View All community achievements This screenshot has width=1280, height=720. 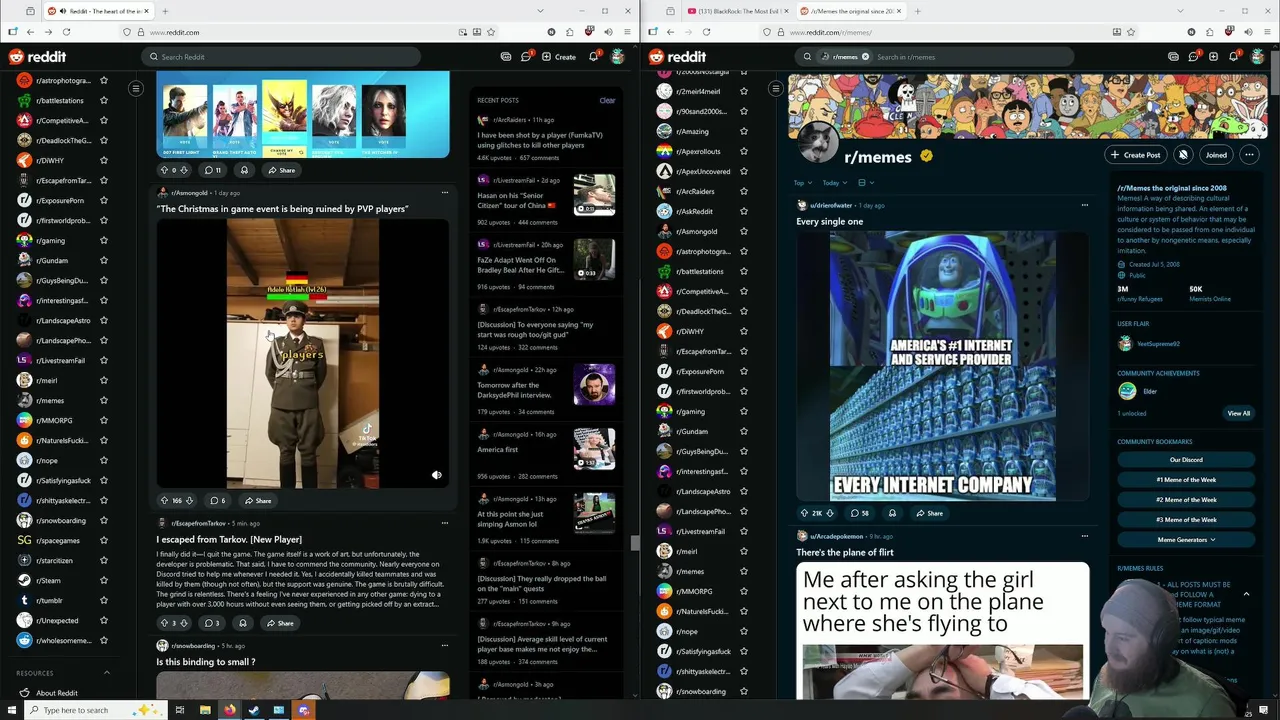click(x=1238, y=413)
